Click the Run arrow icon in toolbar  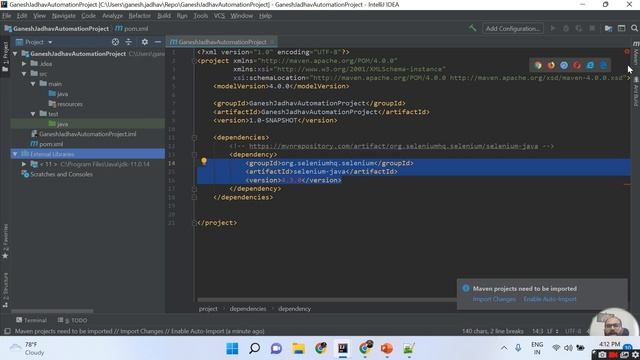553,29
